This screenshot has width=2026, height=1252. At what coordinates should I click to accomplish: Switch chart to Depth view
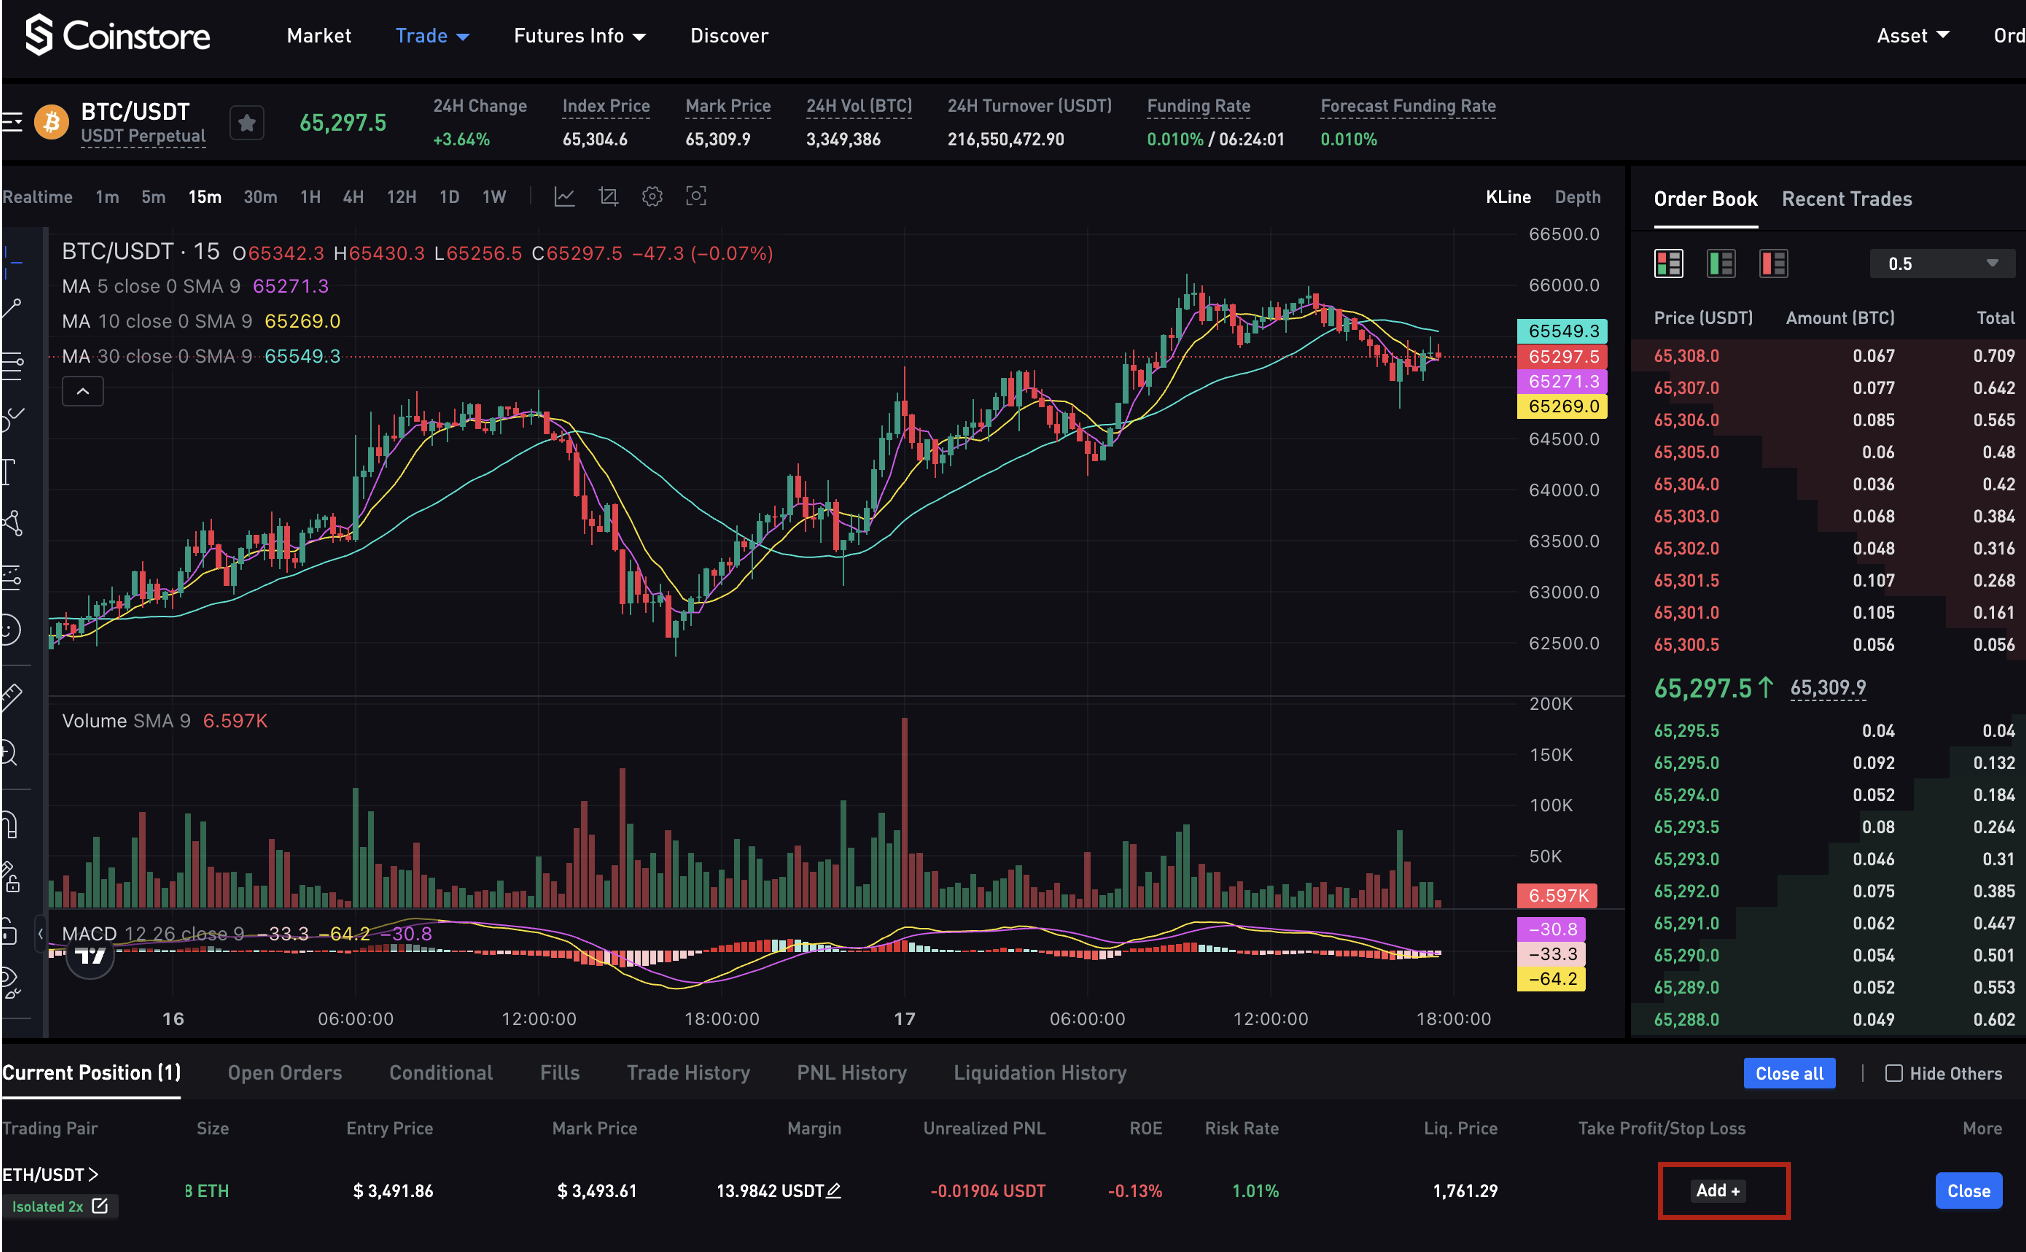pyautogui.click(x=1577, y=197)
